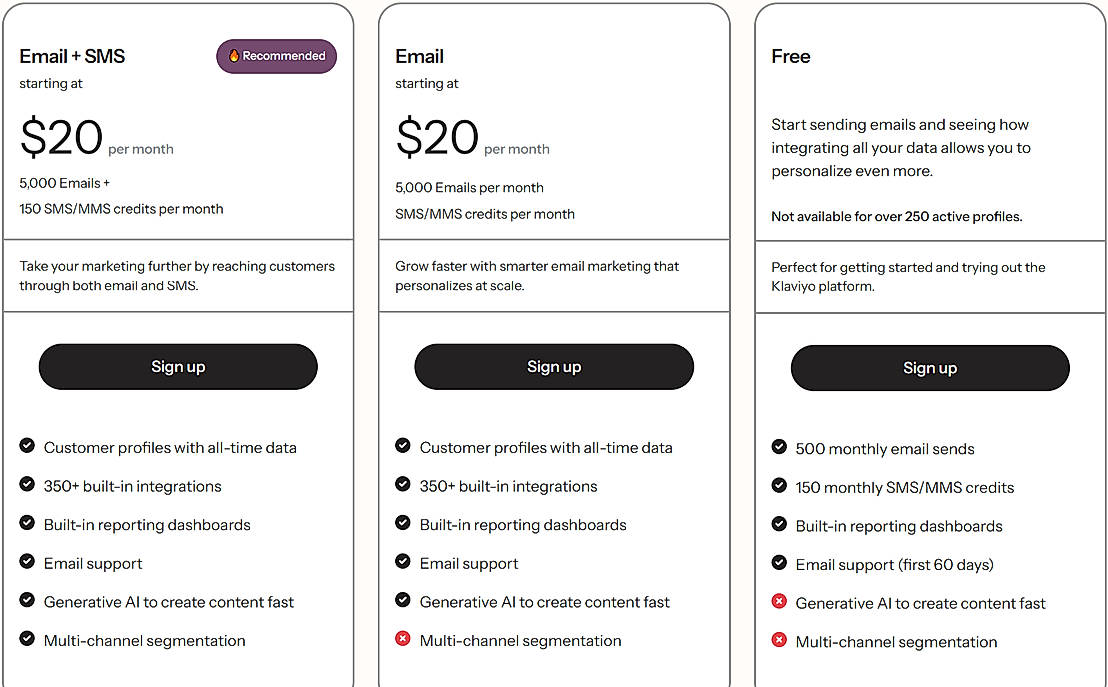Screen dimensions: 1108x687
Task: Click the Email + SMS plan title
Action: pos(72,57)
